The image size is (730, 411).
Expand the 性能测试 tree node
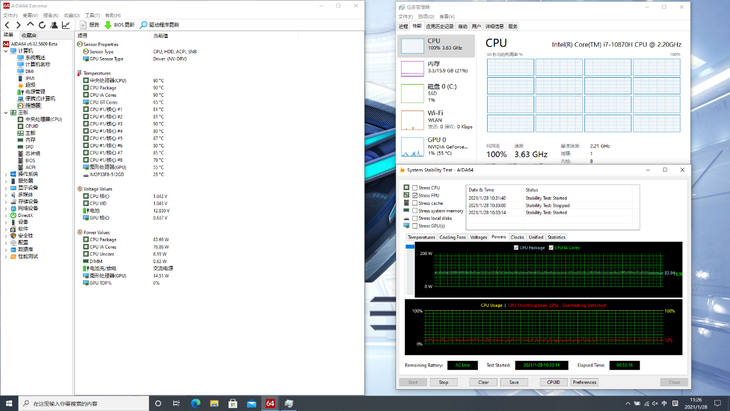coord(6,256)
